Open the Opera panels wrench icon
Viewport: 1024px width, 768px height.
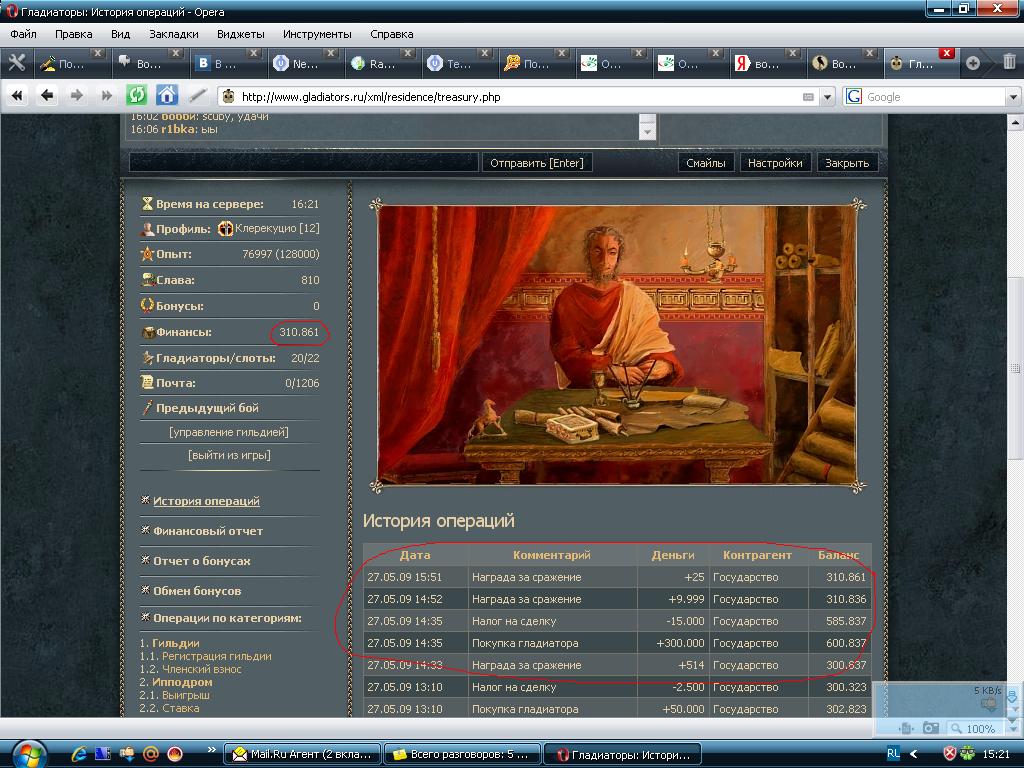16,63
